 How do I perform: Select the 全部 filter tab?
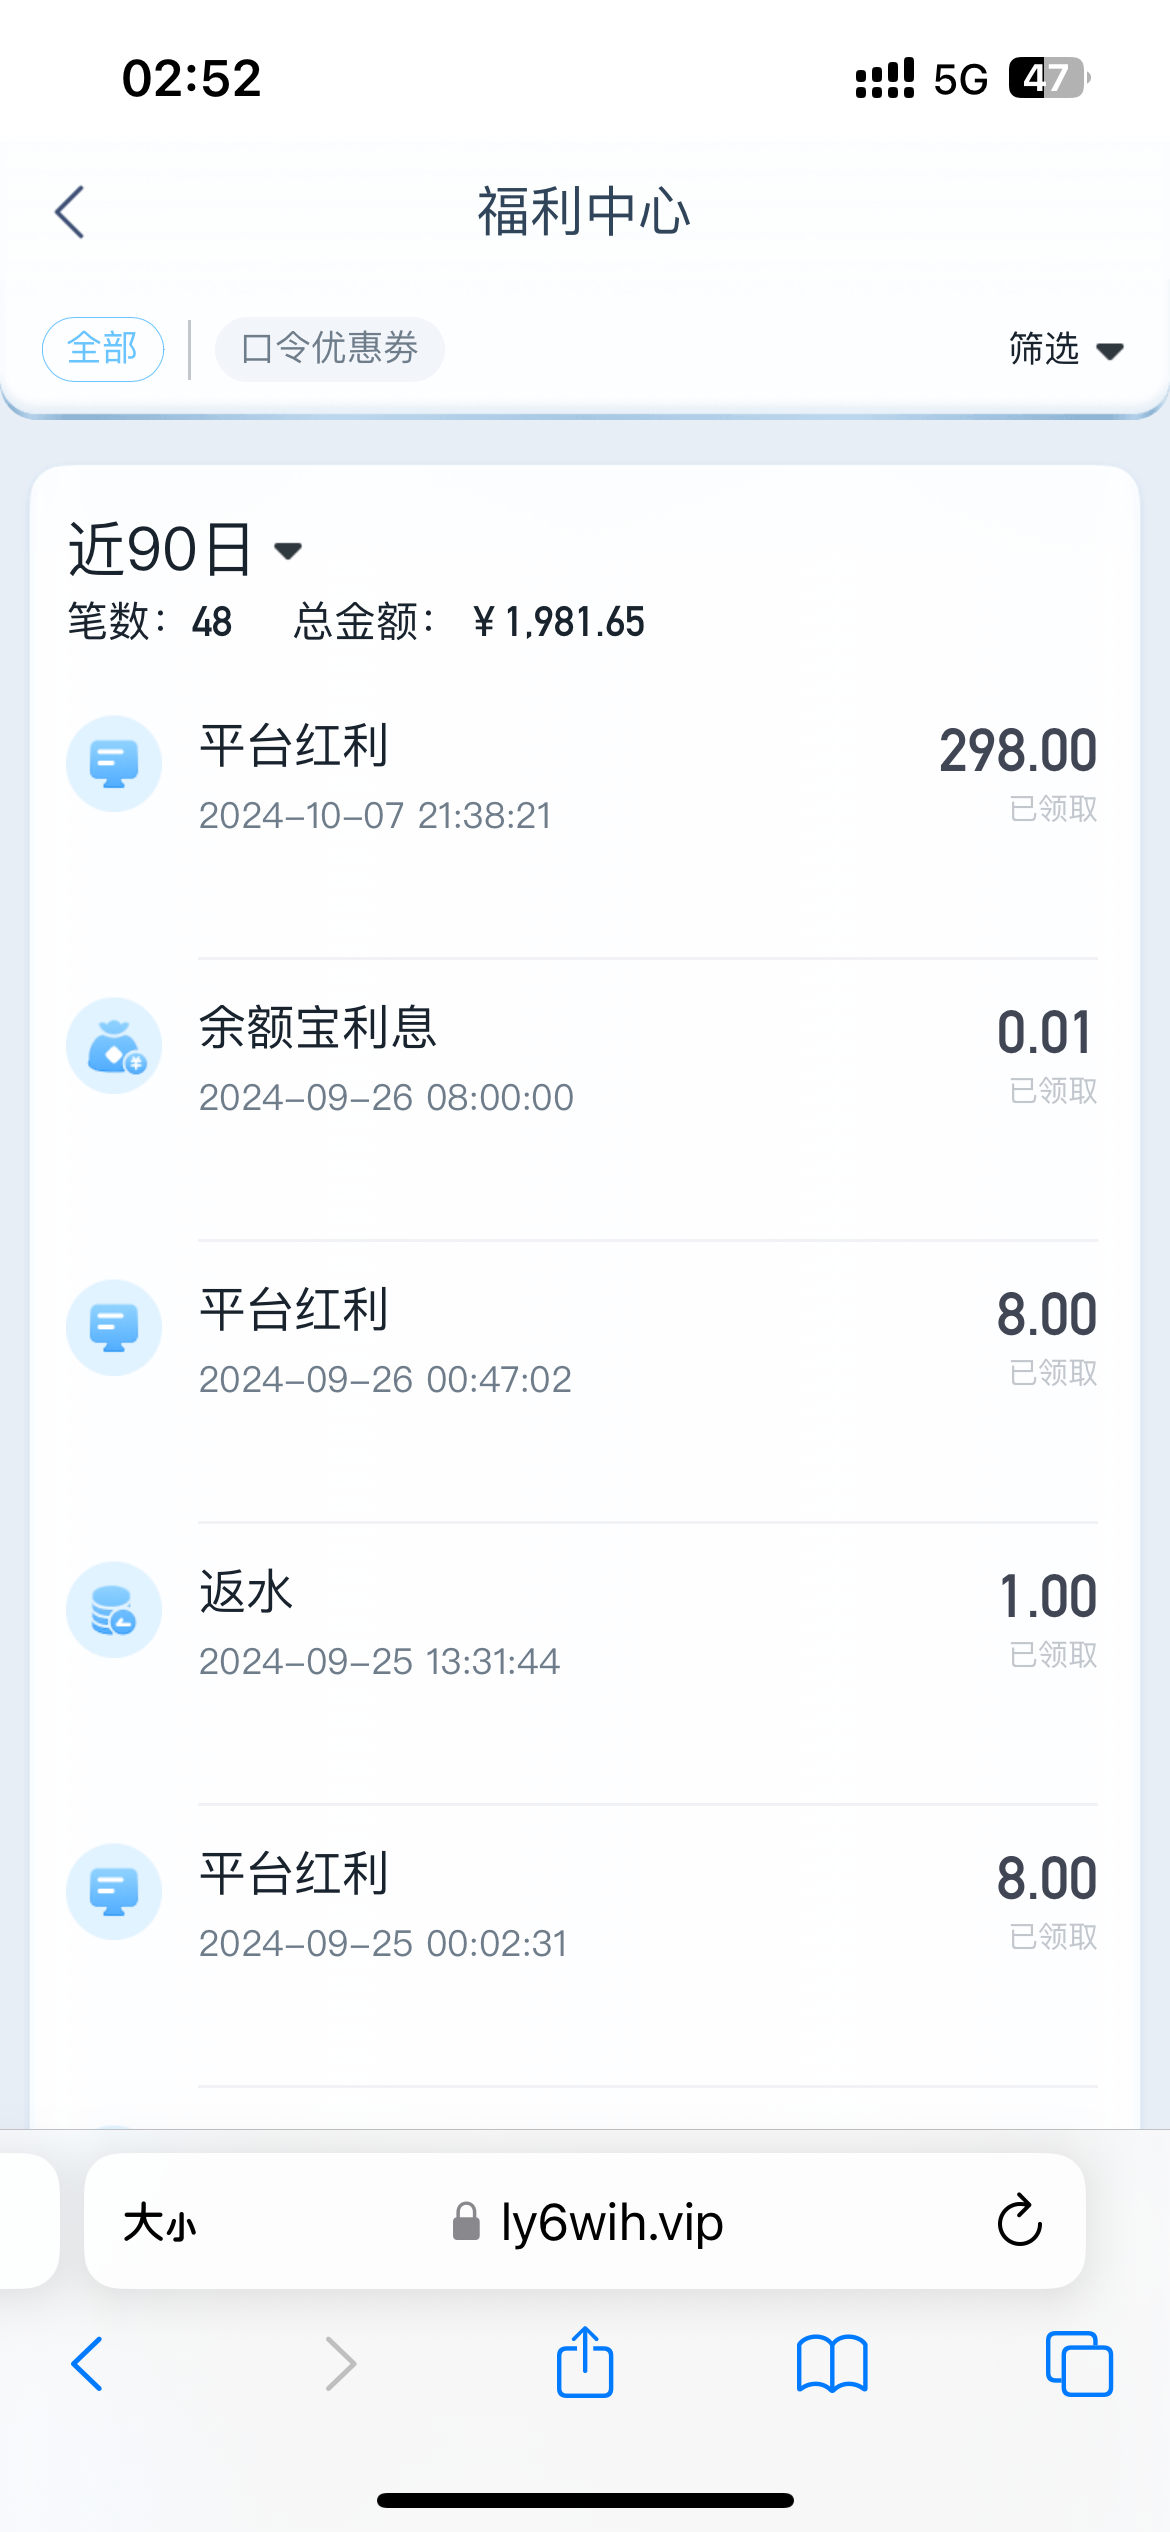(x=103, y=349)
